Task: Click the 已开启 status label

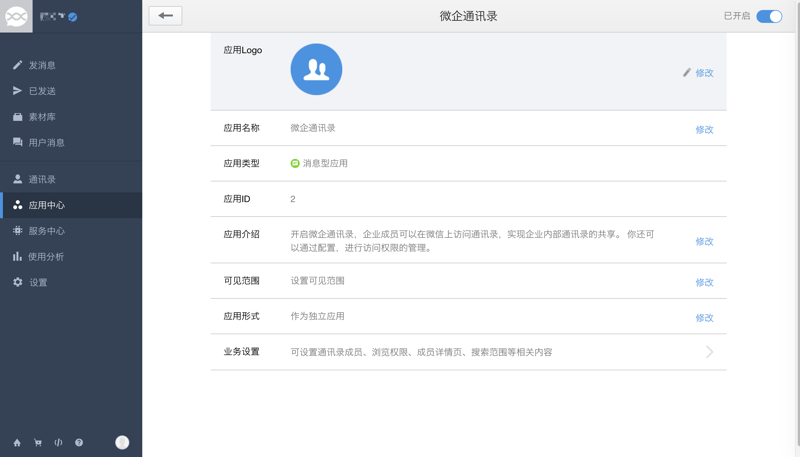Action: tap(737, 16)
